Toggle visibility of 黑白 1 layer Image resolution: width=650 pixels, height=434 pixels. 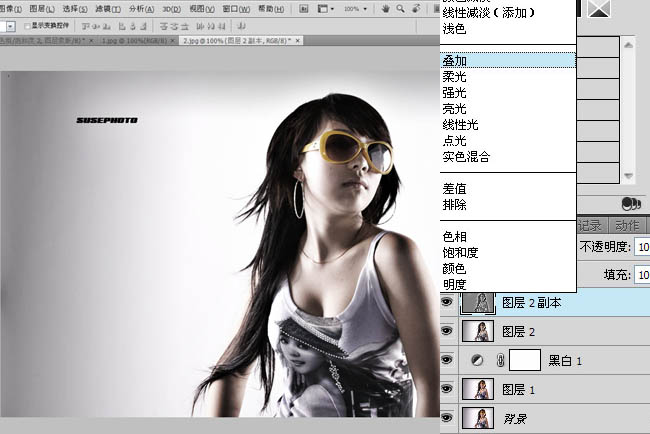(447, 358)
